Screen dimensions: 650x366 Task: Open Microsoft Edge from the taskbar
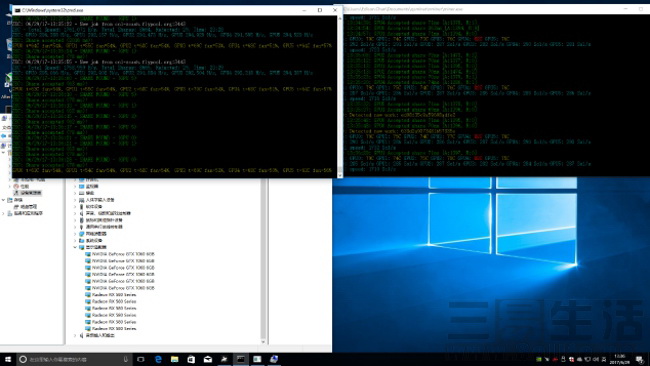[158, 359]
